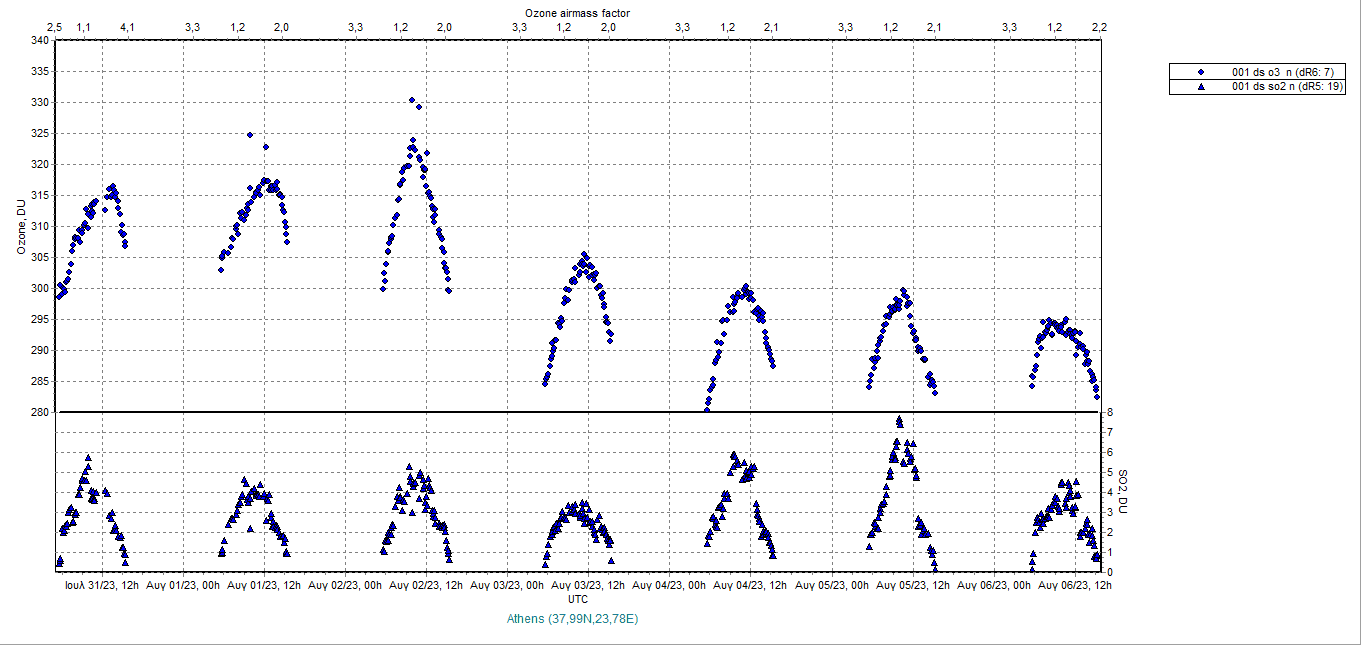Click the triangle marker icon in the legend
The image size is (1361, 645).
click(x=1201, y=87)
